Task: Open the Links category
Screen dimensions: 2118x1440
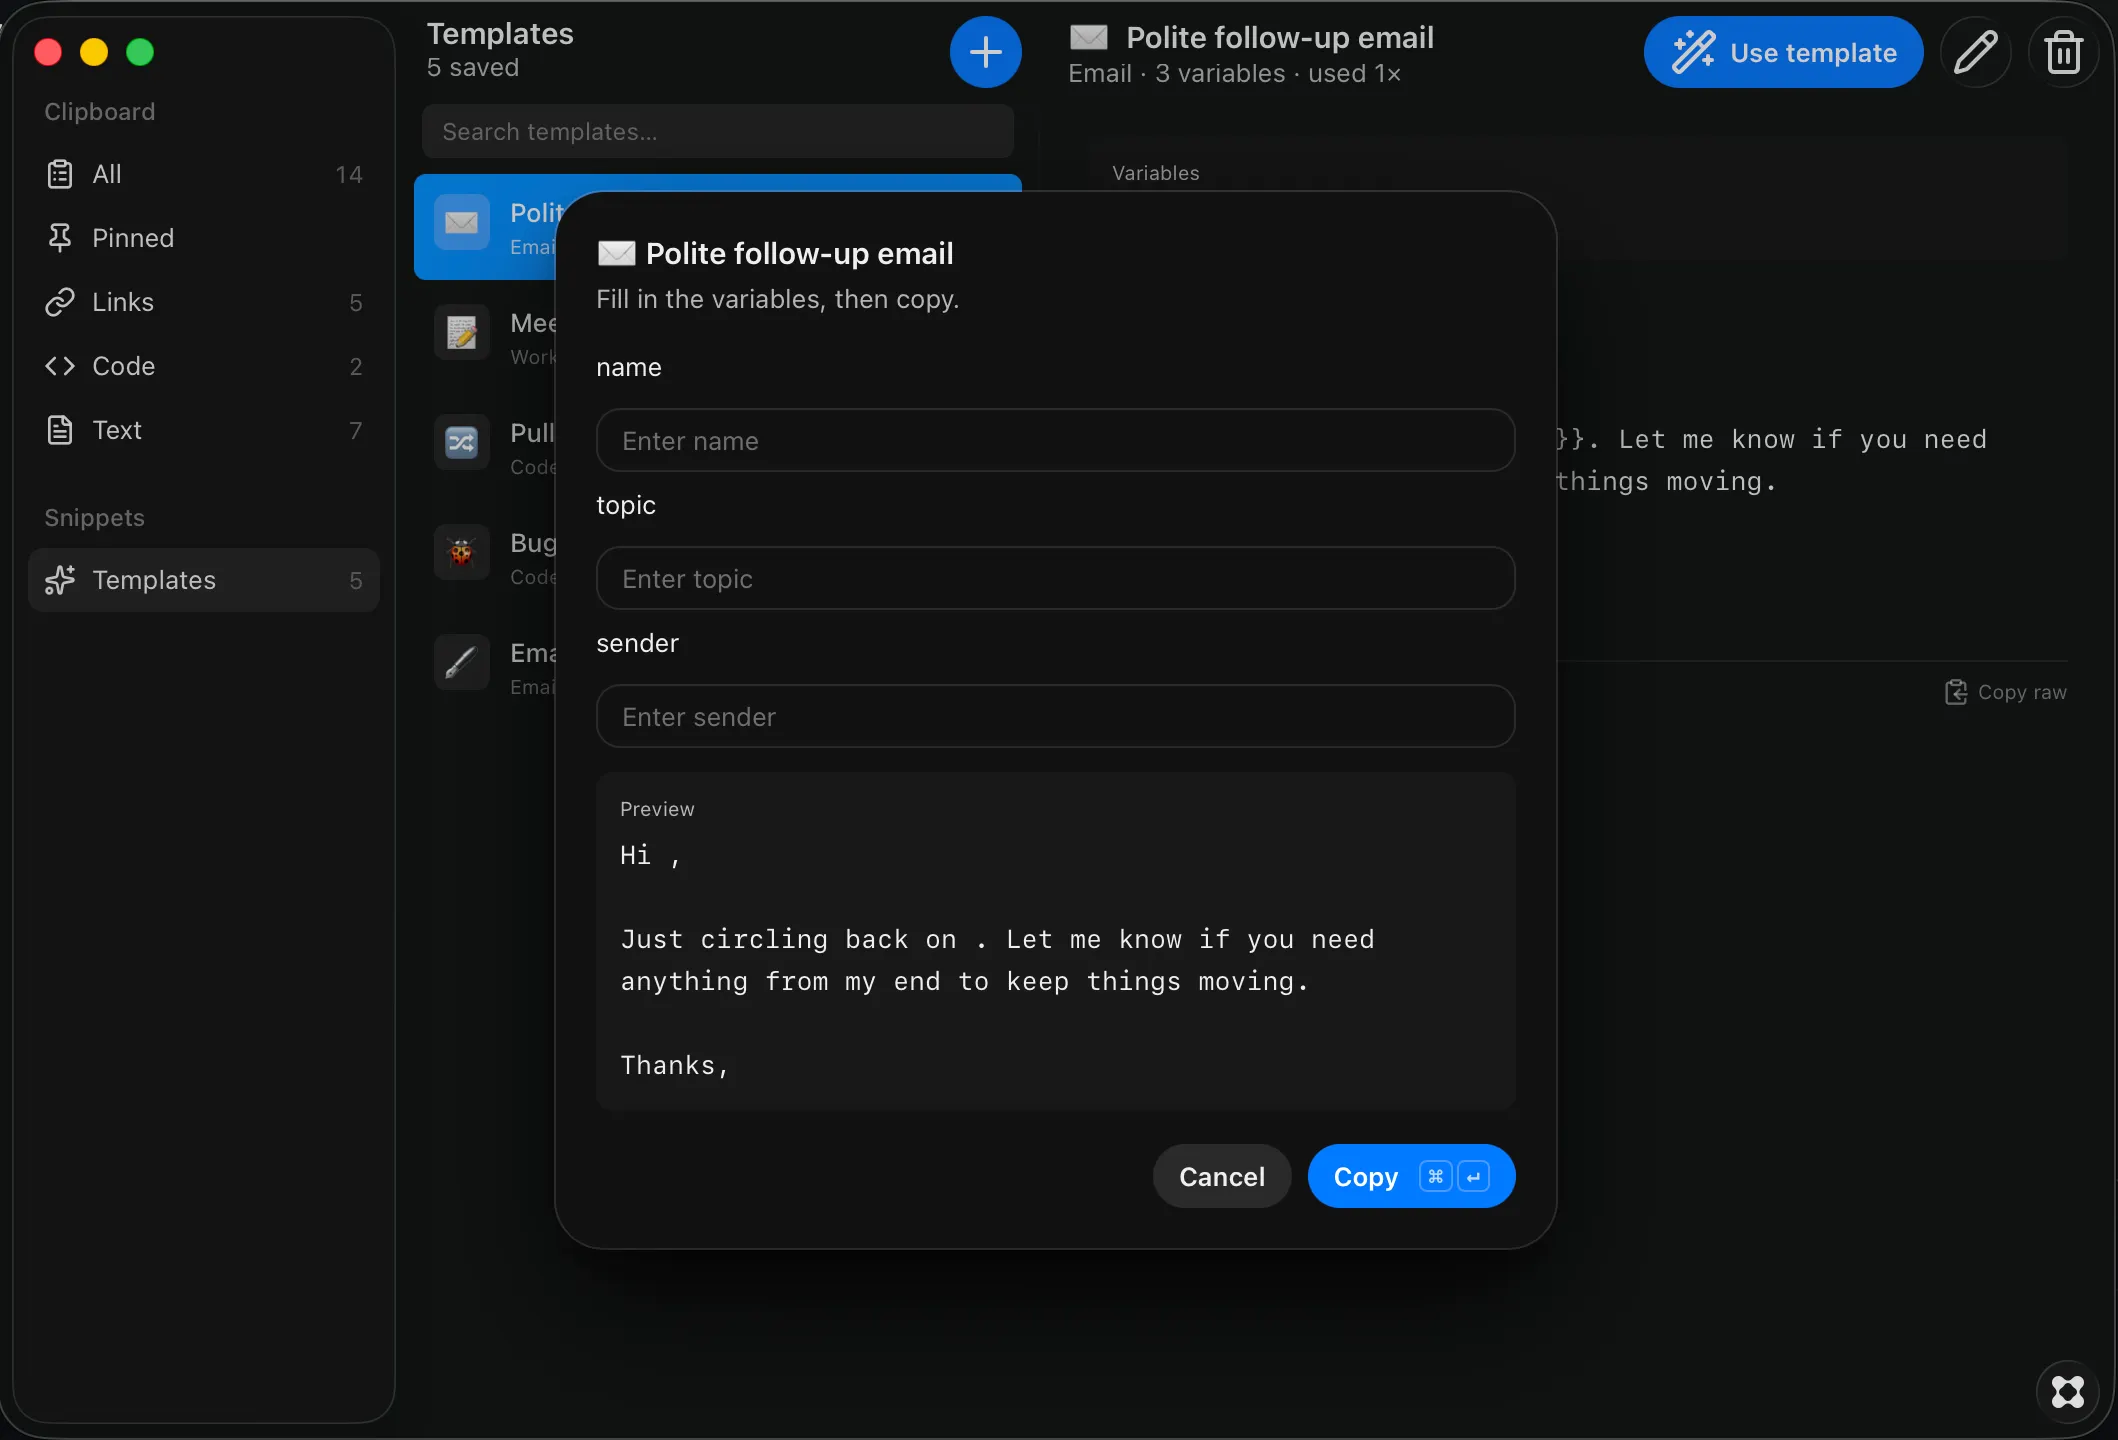Action: pos(204,302)
